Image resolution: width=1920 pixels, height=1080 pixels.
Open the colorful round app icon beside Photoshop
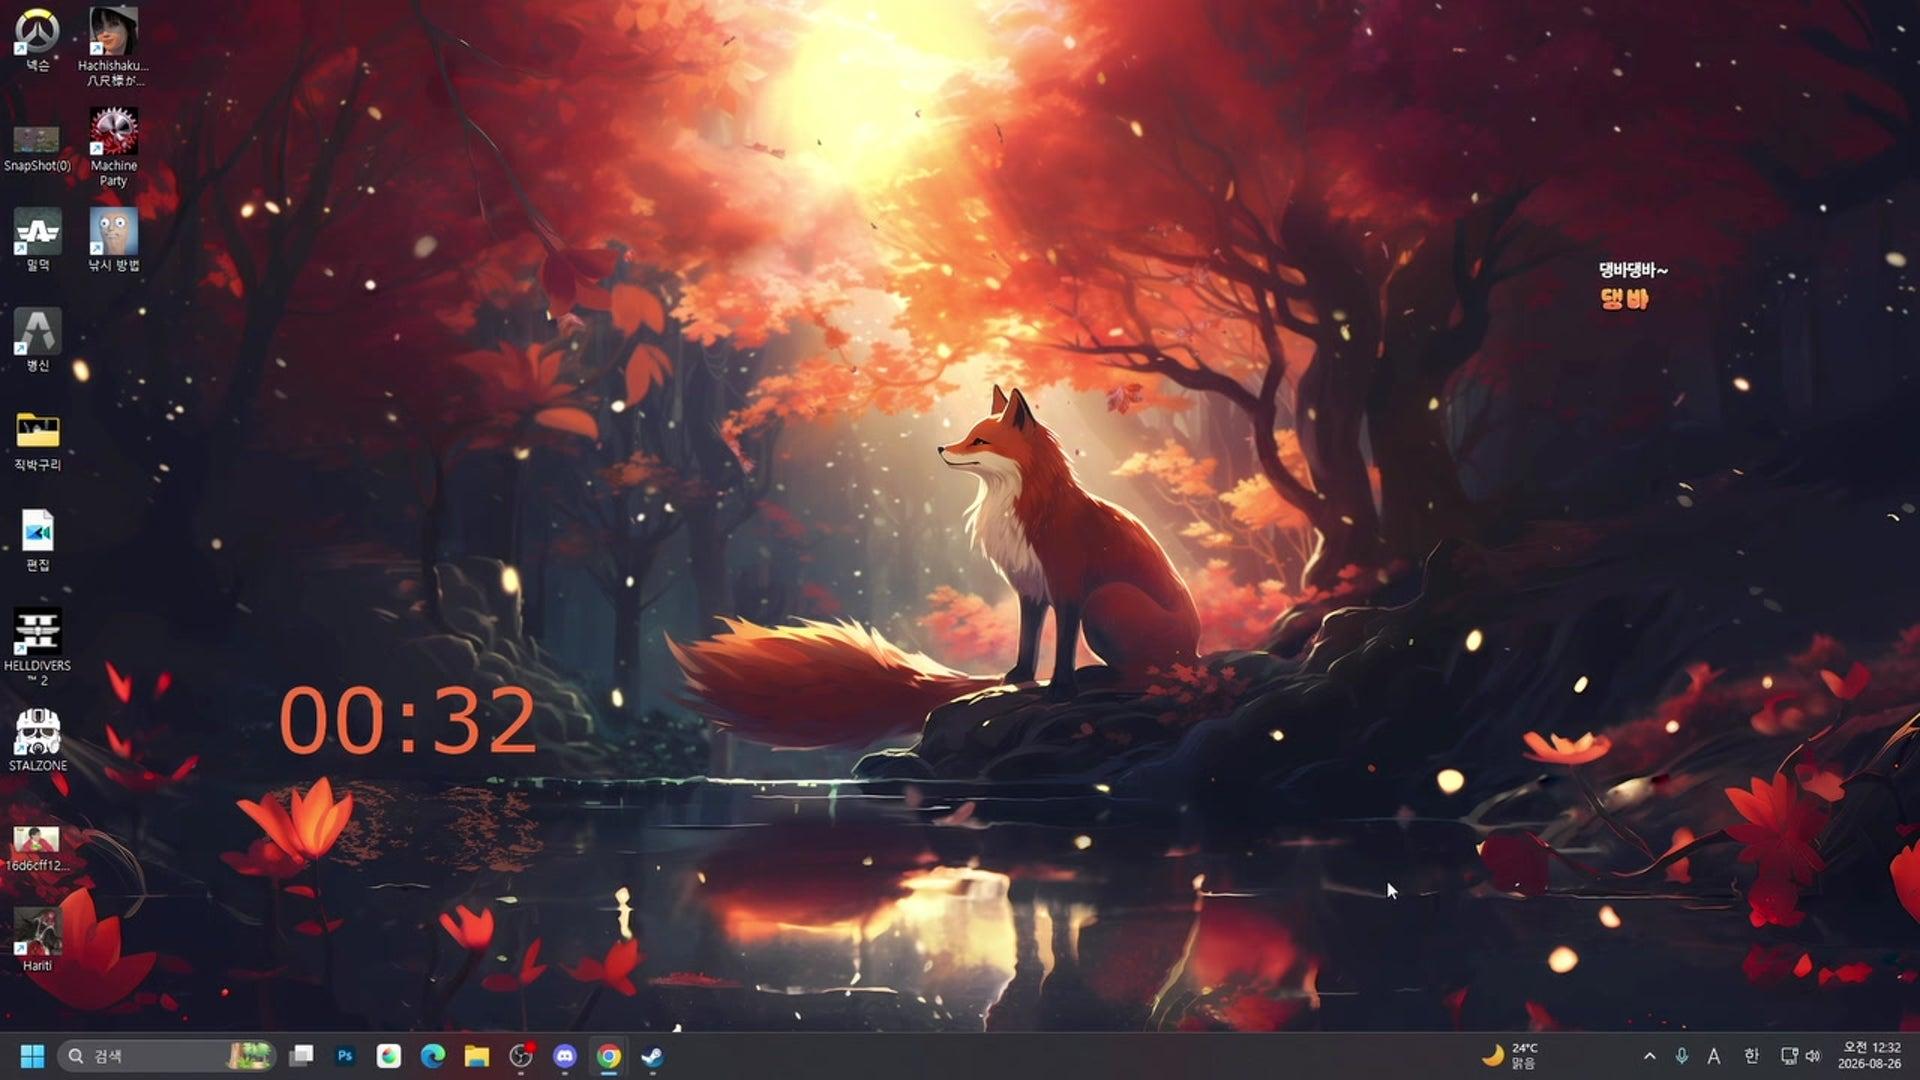pyautogui.click(x=389, y=1056)
